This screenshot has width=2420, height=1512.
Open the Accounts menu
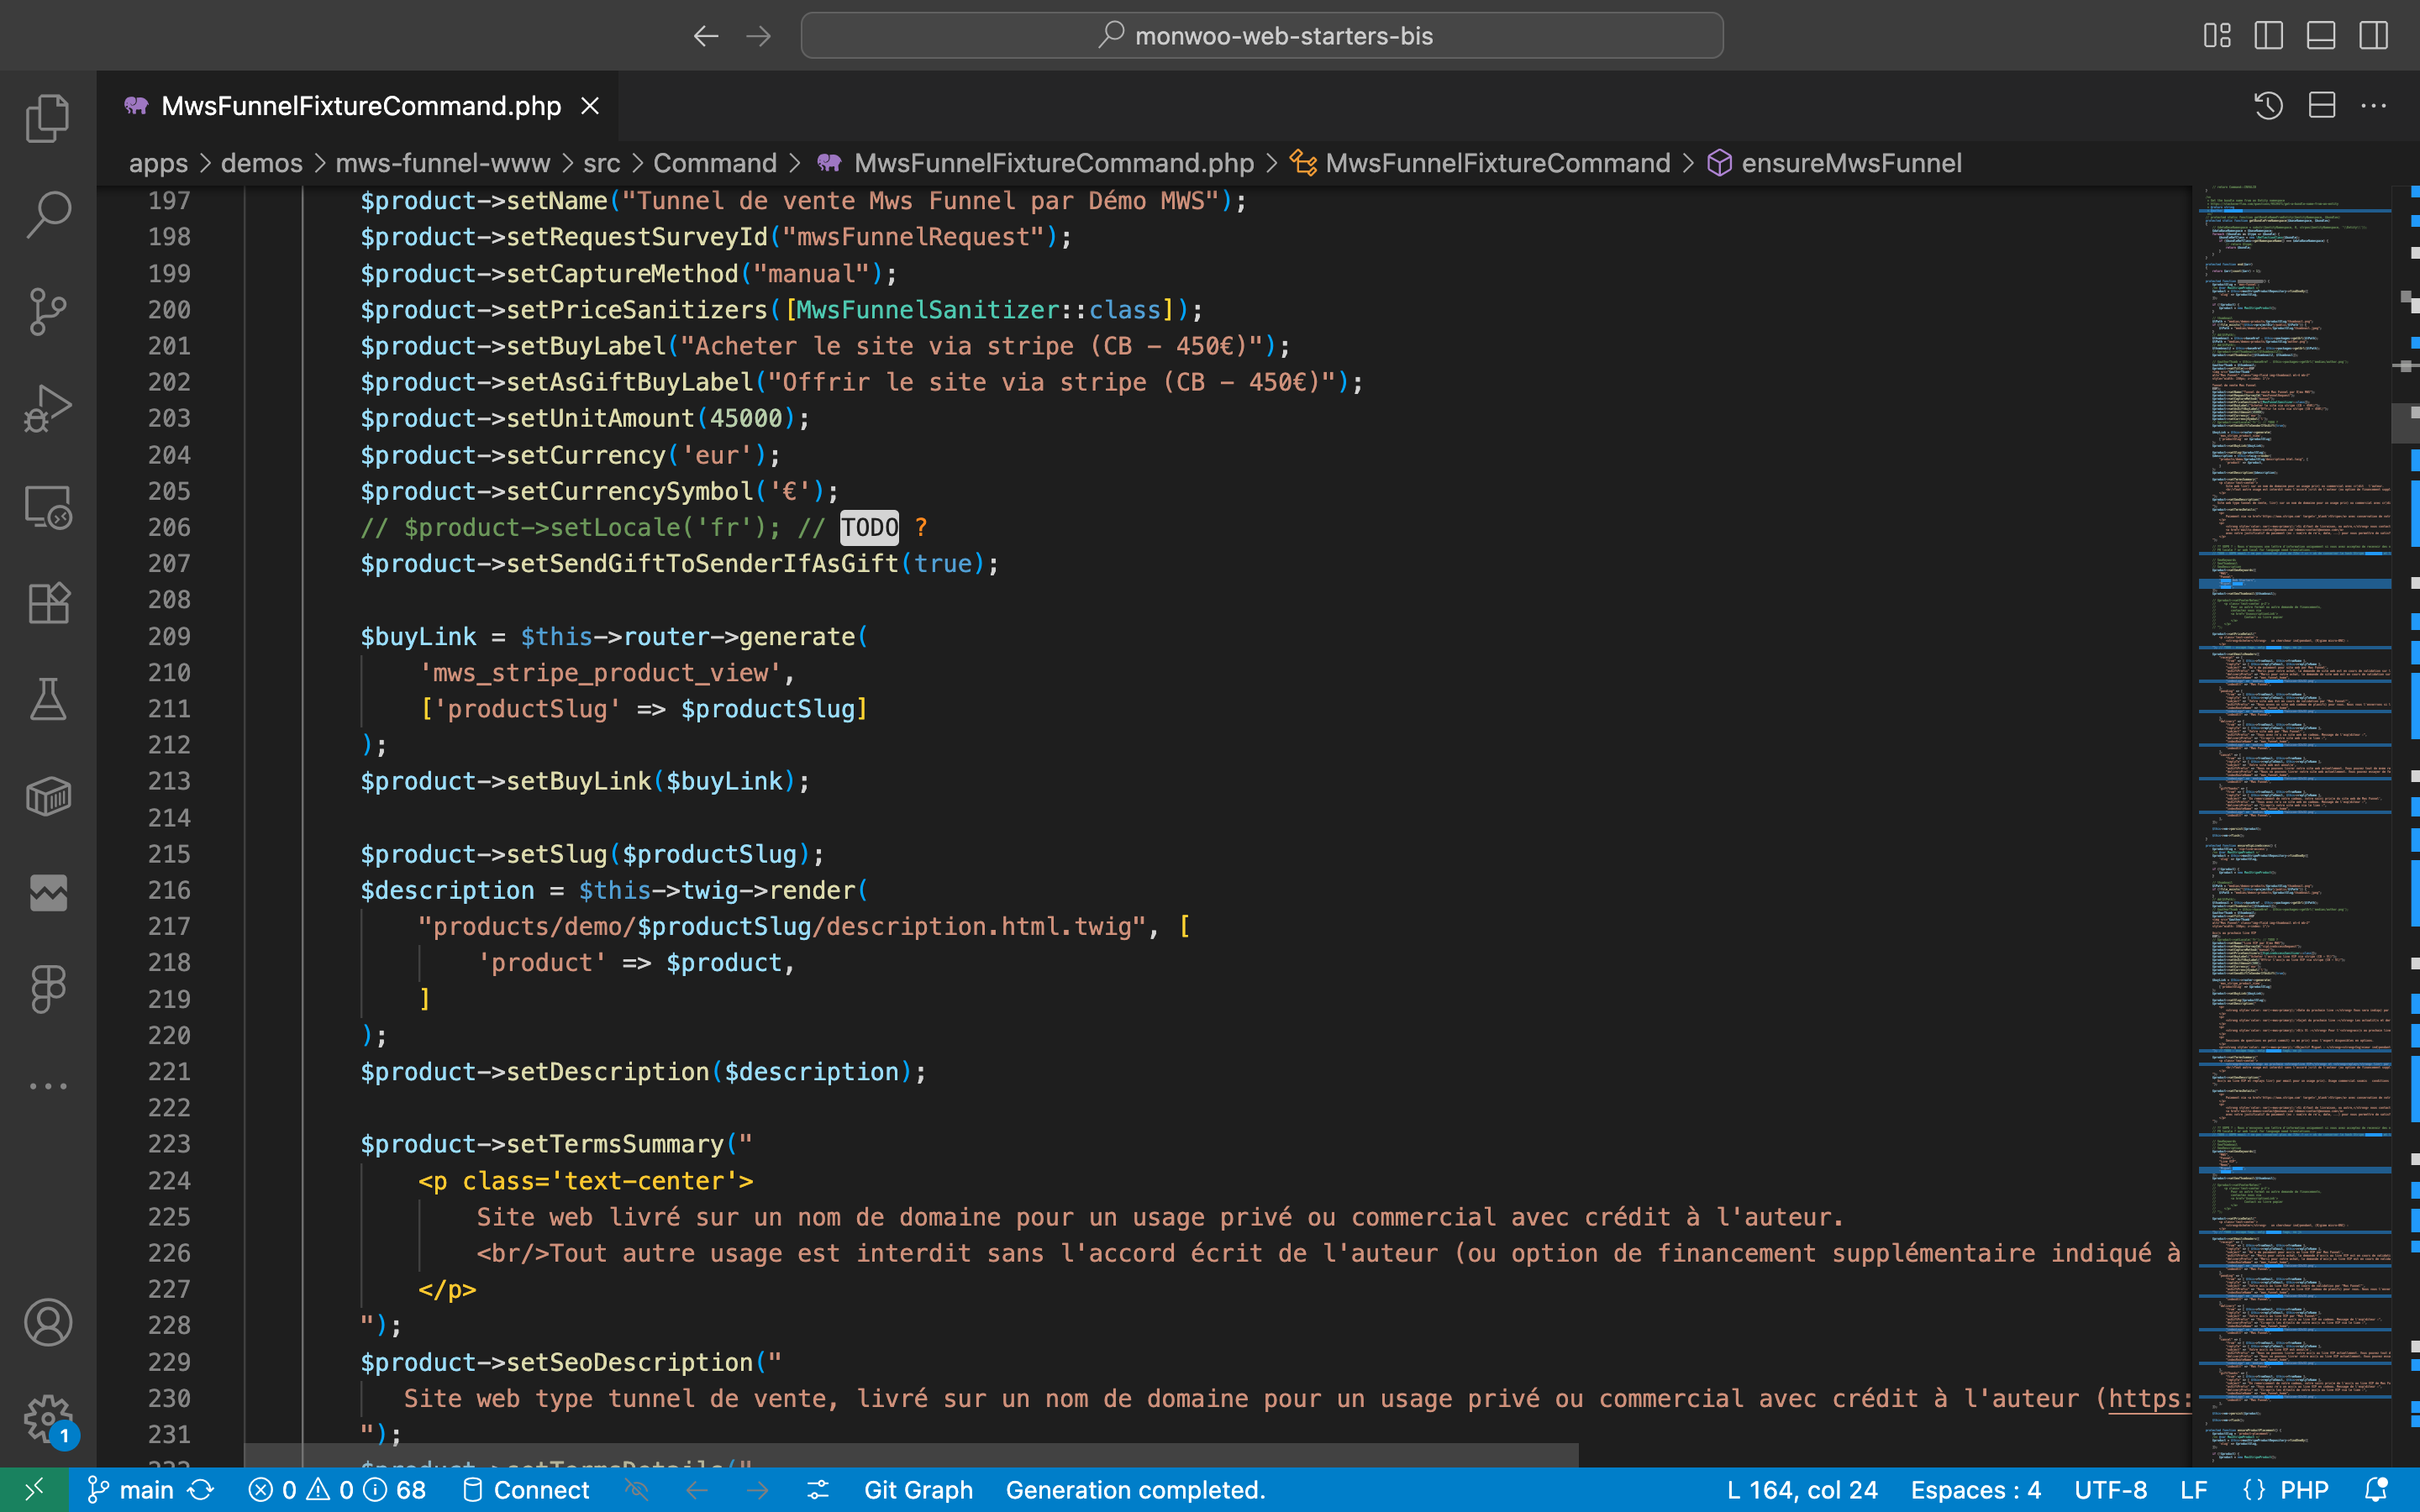click(47, 1323)
